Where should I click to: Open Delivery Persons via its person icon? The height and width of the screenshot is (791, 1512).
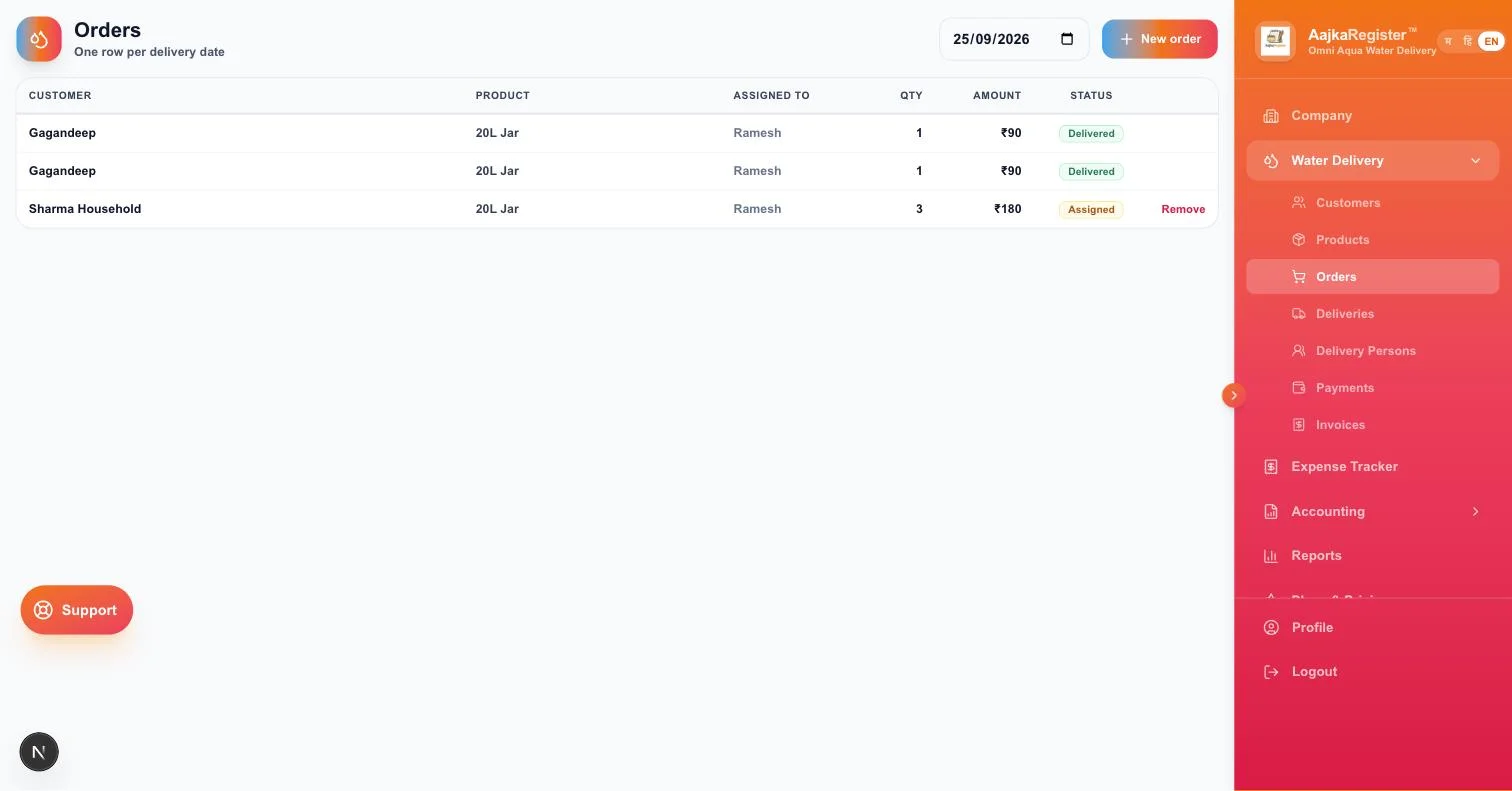click(1299, 351)
